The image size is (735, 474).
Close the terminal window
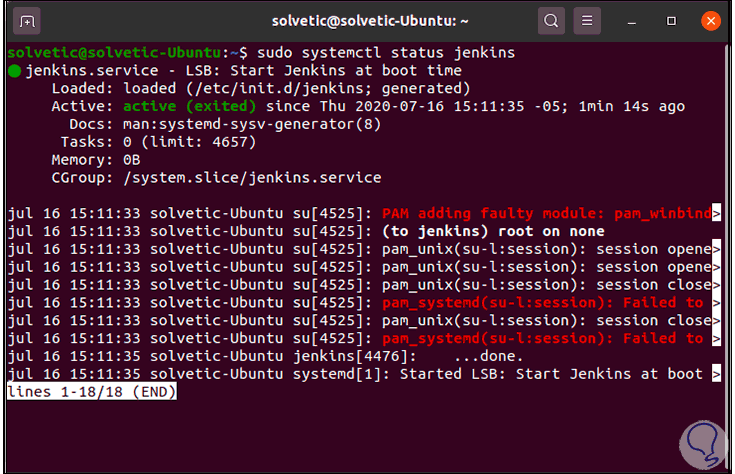(x=711, y=21)
